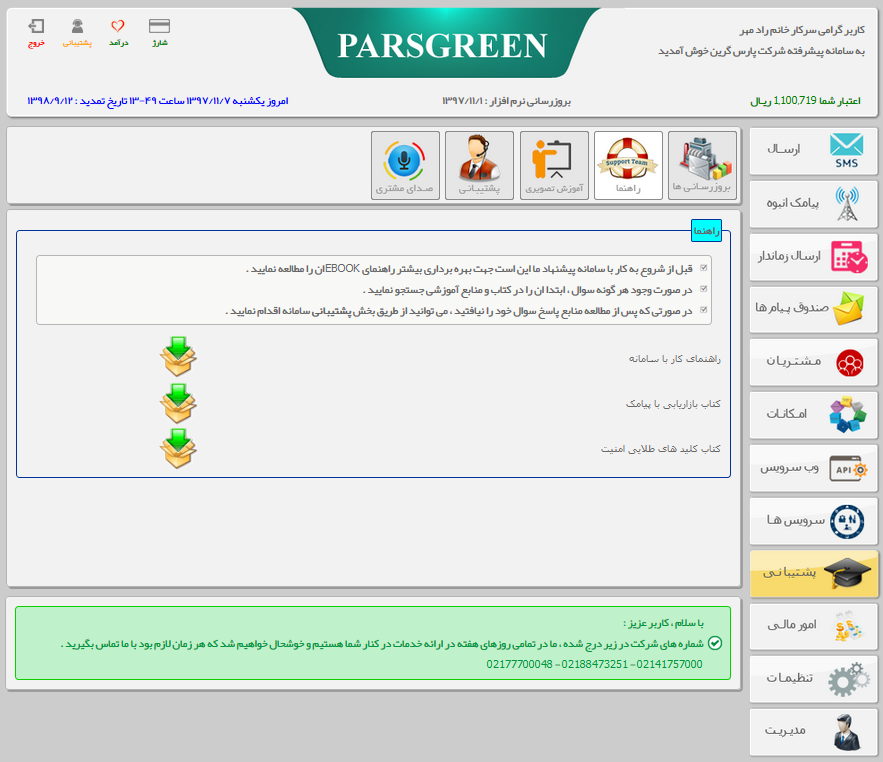Click the آموزش تصویری (video tutorial) icon
This screenshot has width=883, height=762.
pos(555,164)
